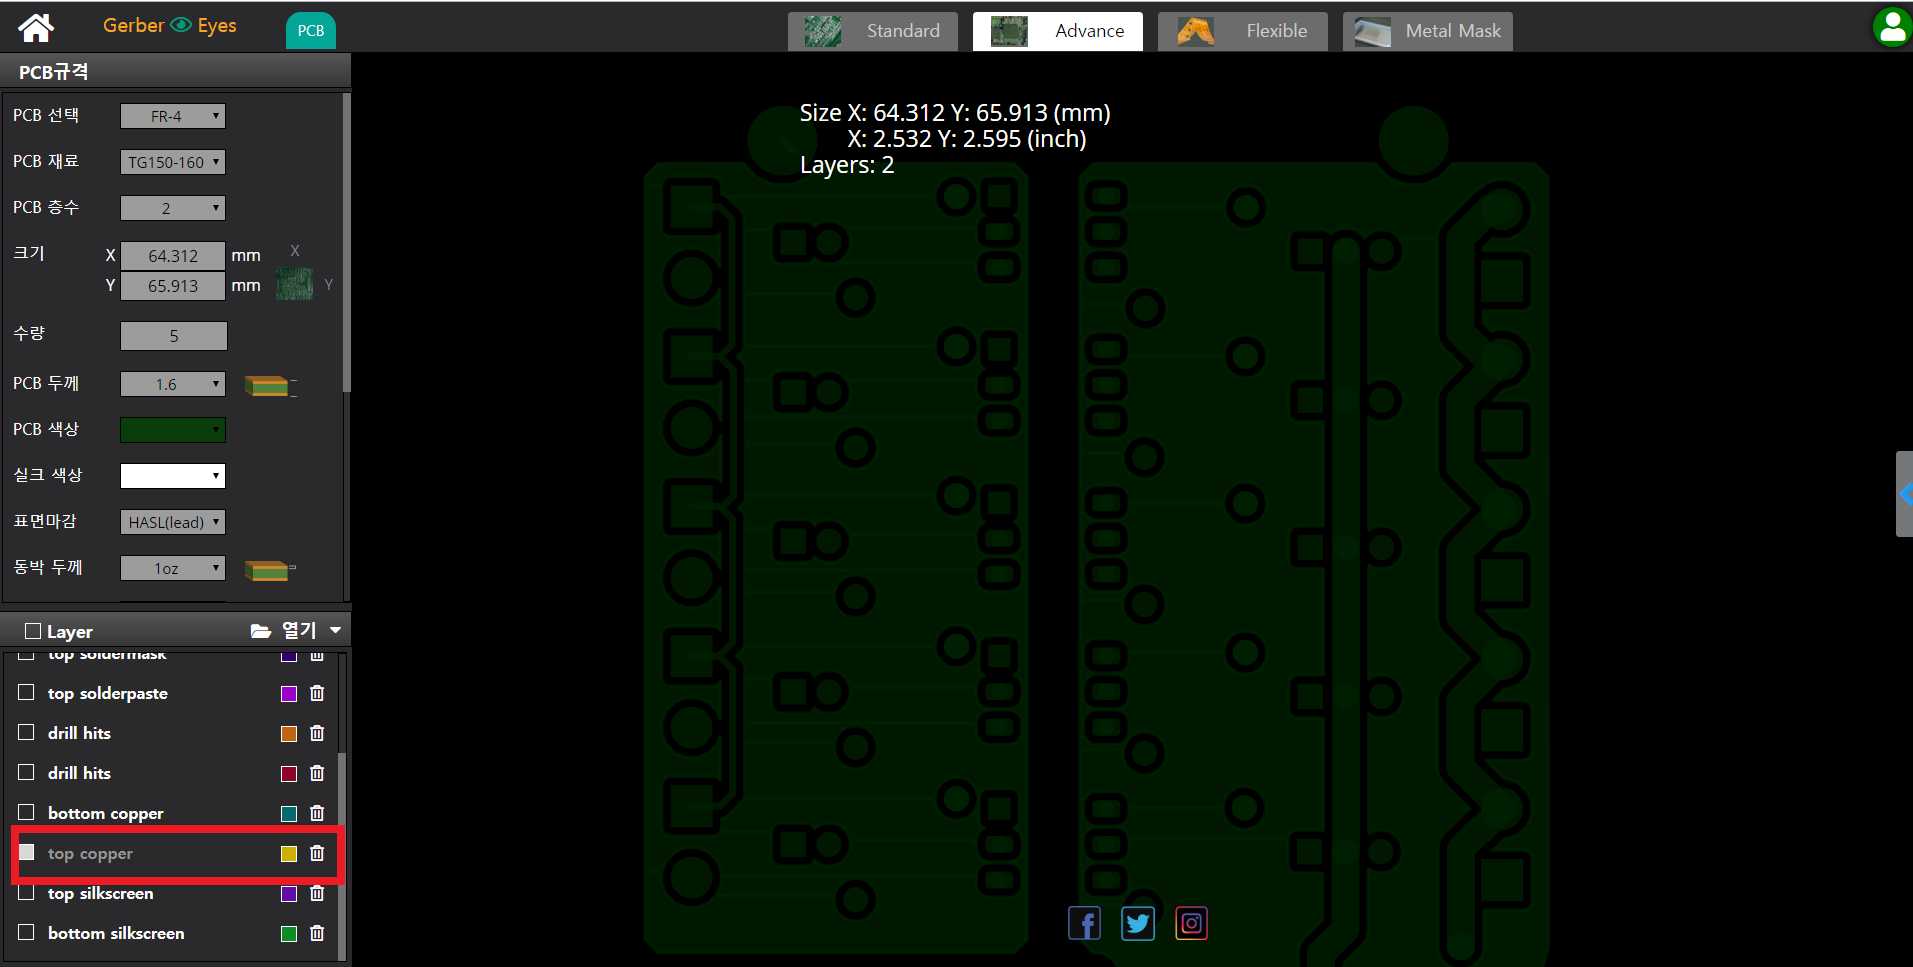Image resolution: width=1913 pixels, height=967 pixels.
Task: Open the Instagram share icon
Action: coord(1191,923)
